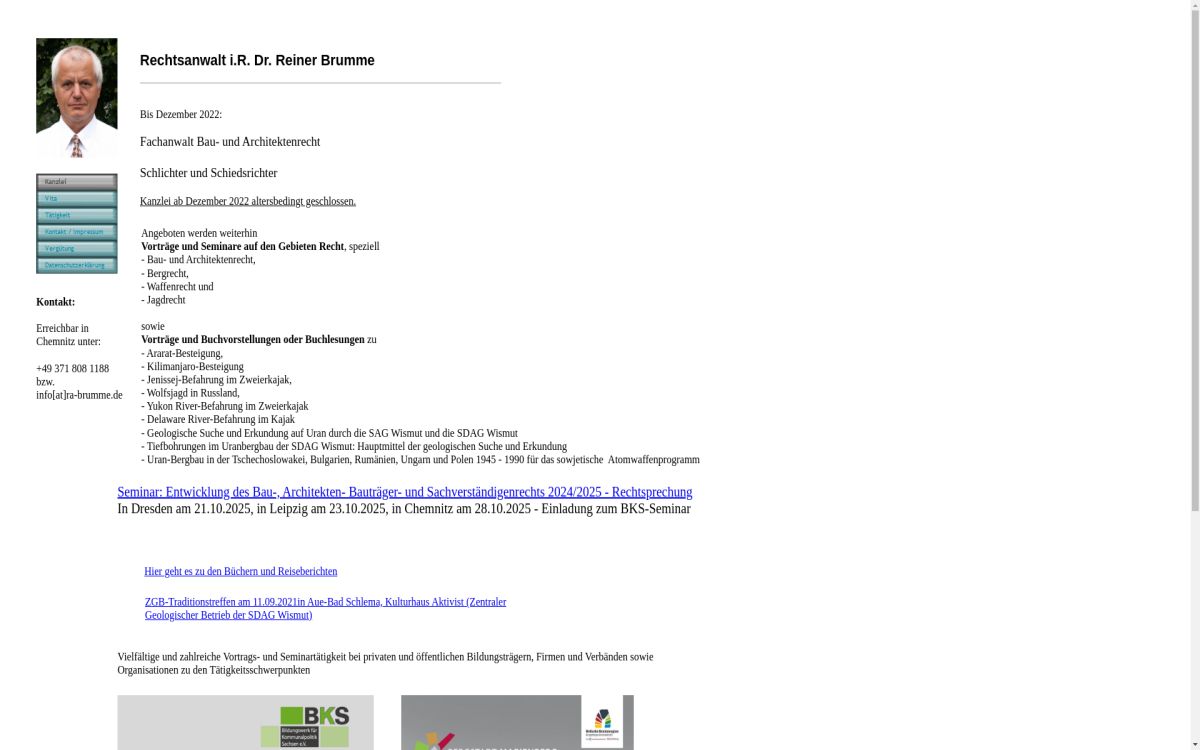1200x750 pixels.
Task: Open the Seminar Bau- und Architektenrecht link
Action: 404,492
